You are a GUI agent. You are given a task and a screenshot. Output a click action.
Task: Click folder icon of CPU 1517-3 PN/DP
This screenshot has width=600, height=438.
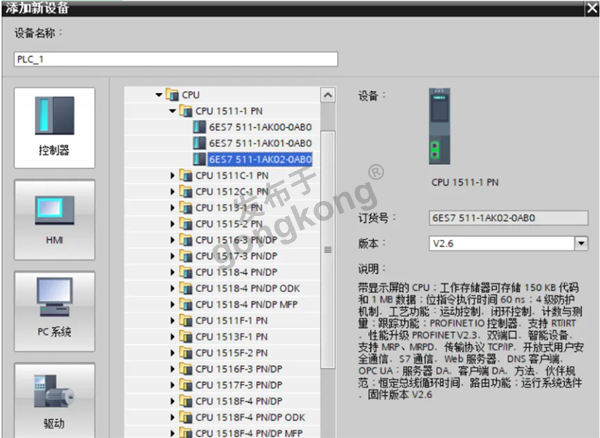point(186,256)
